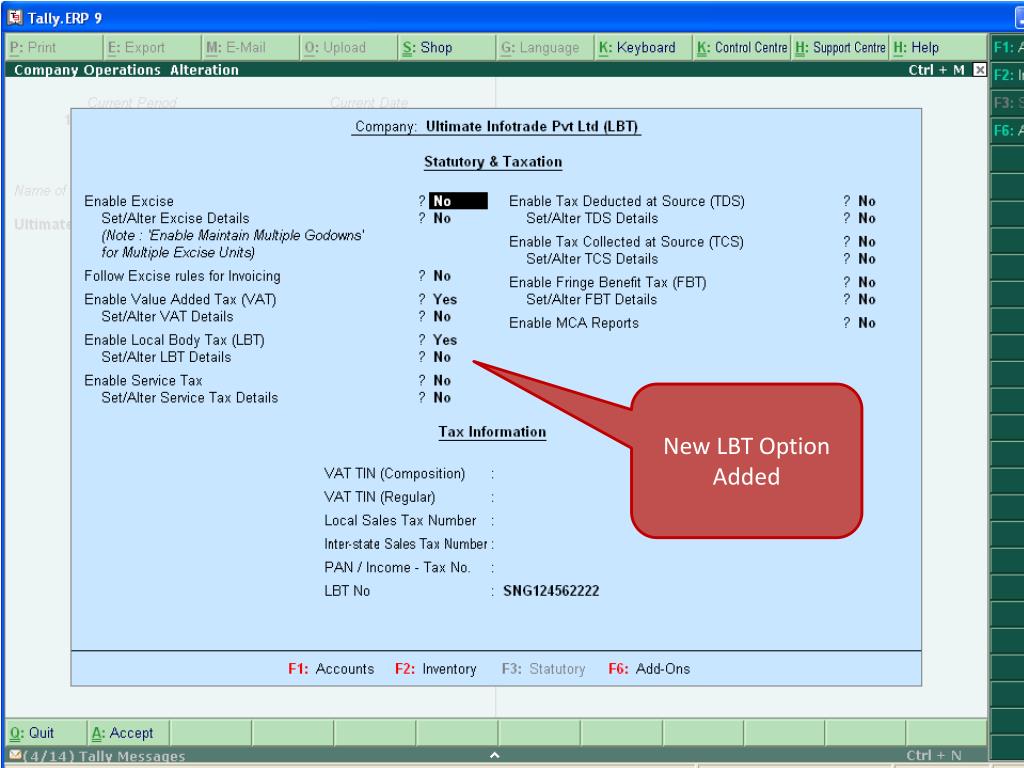Toggle Enable Service Tax value

click(442, 380)
